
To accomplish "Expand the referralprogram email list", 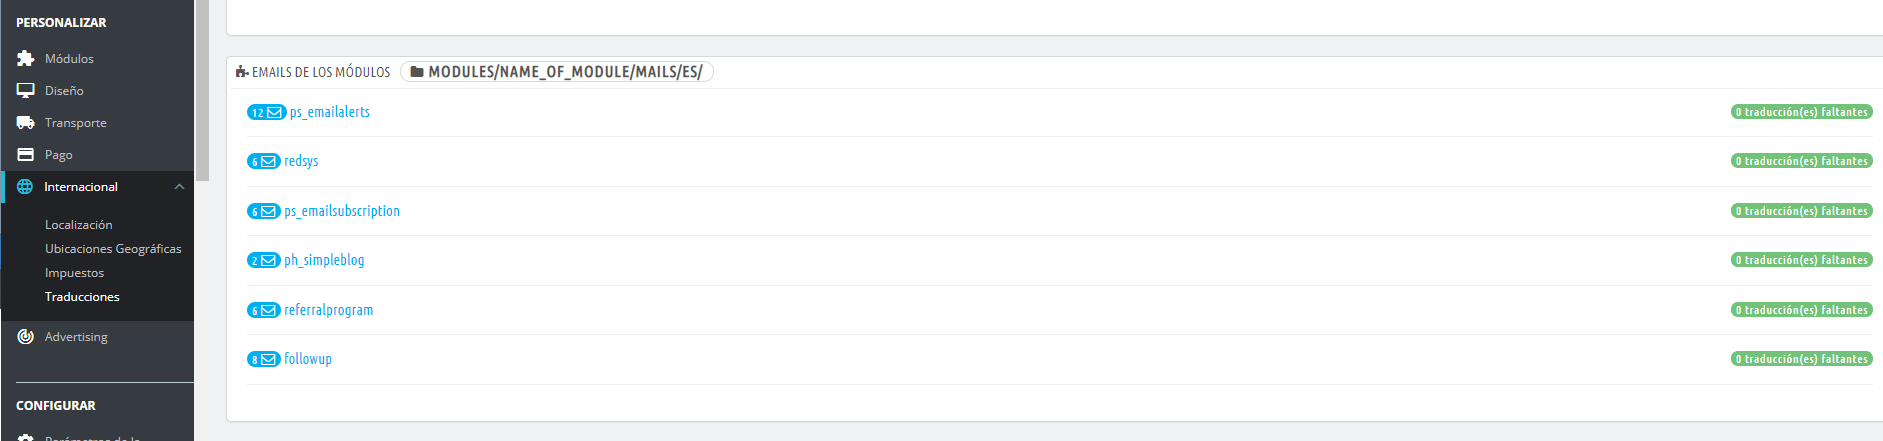I will click(328, 310).
